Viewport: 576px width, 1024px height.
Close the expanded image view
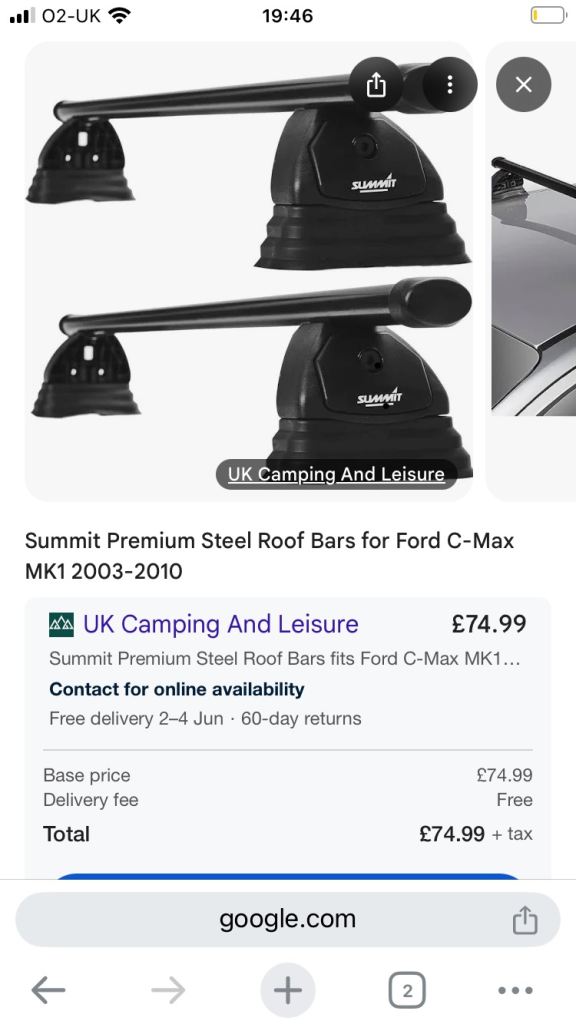tap(522, 84)
